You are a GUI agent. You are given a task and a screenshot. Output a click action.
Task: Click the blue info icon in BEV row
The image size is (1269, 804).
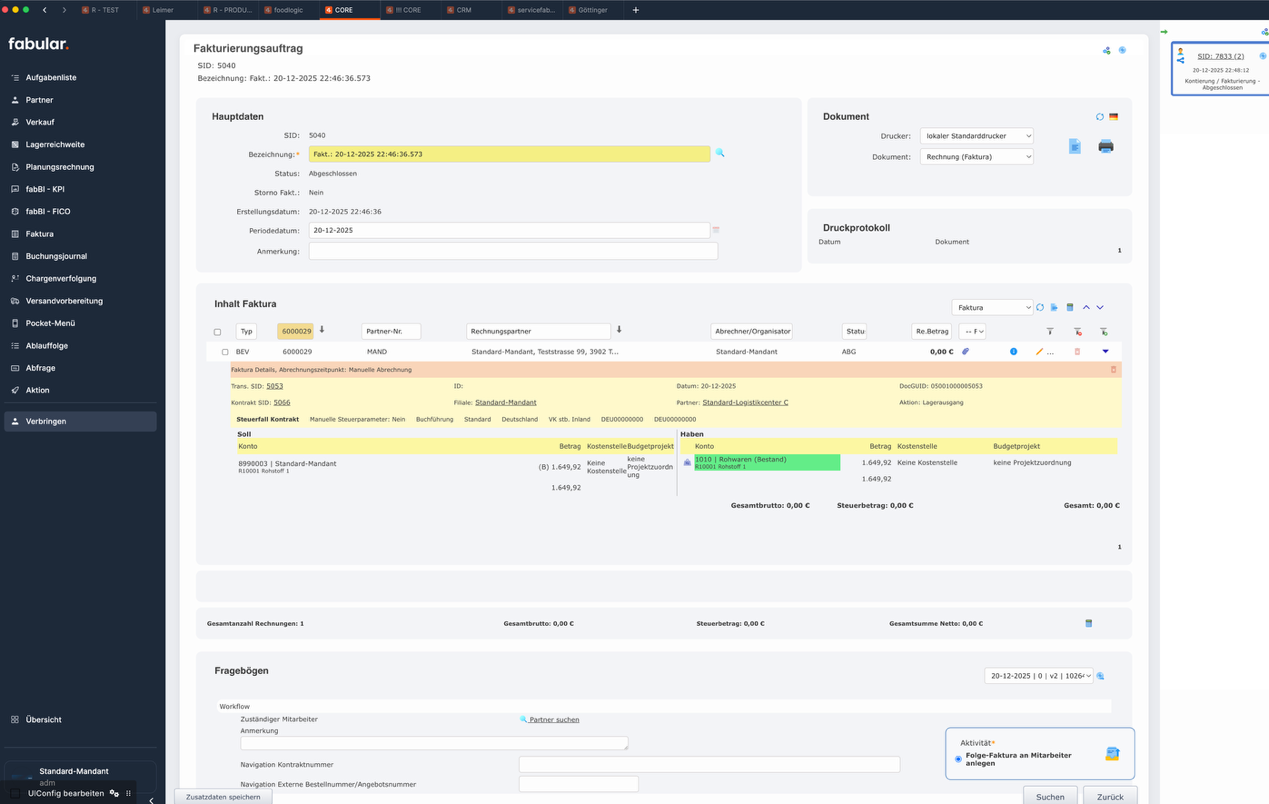(1013, 352)
